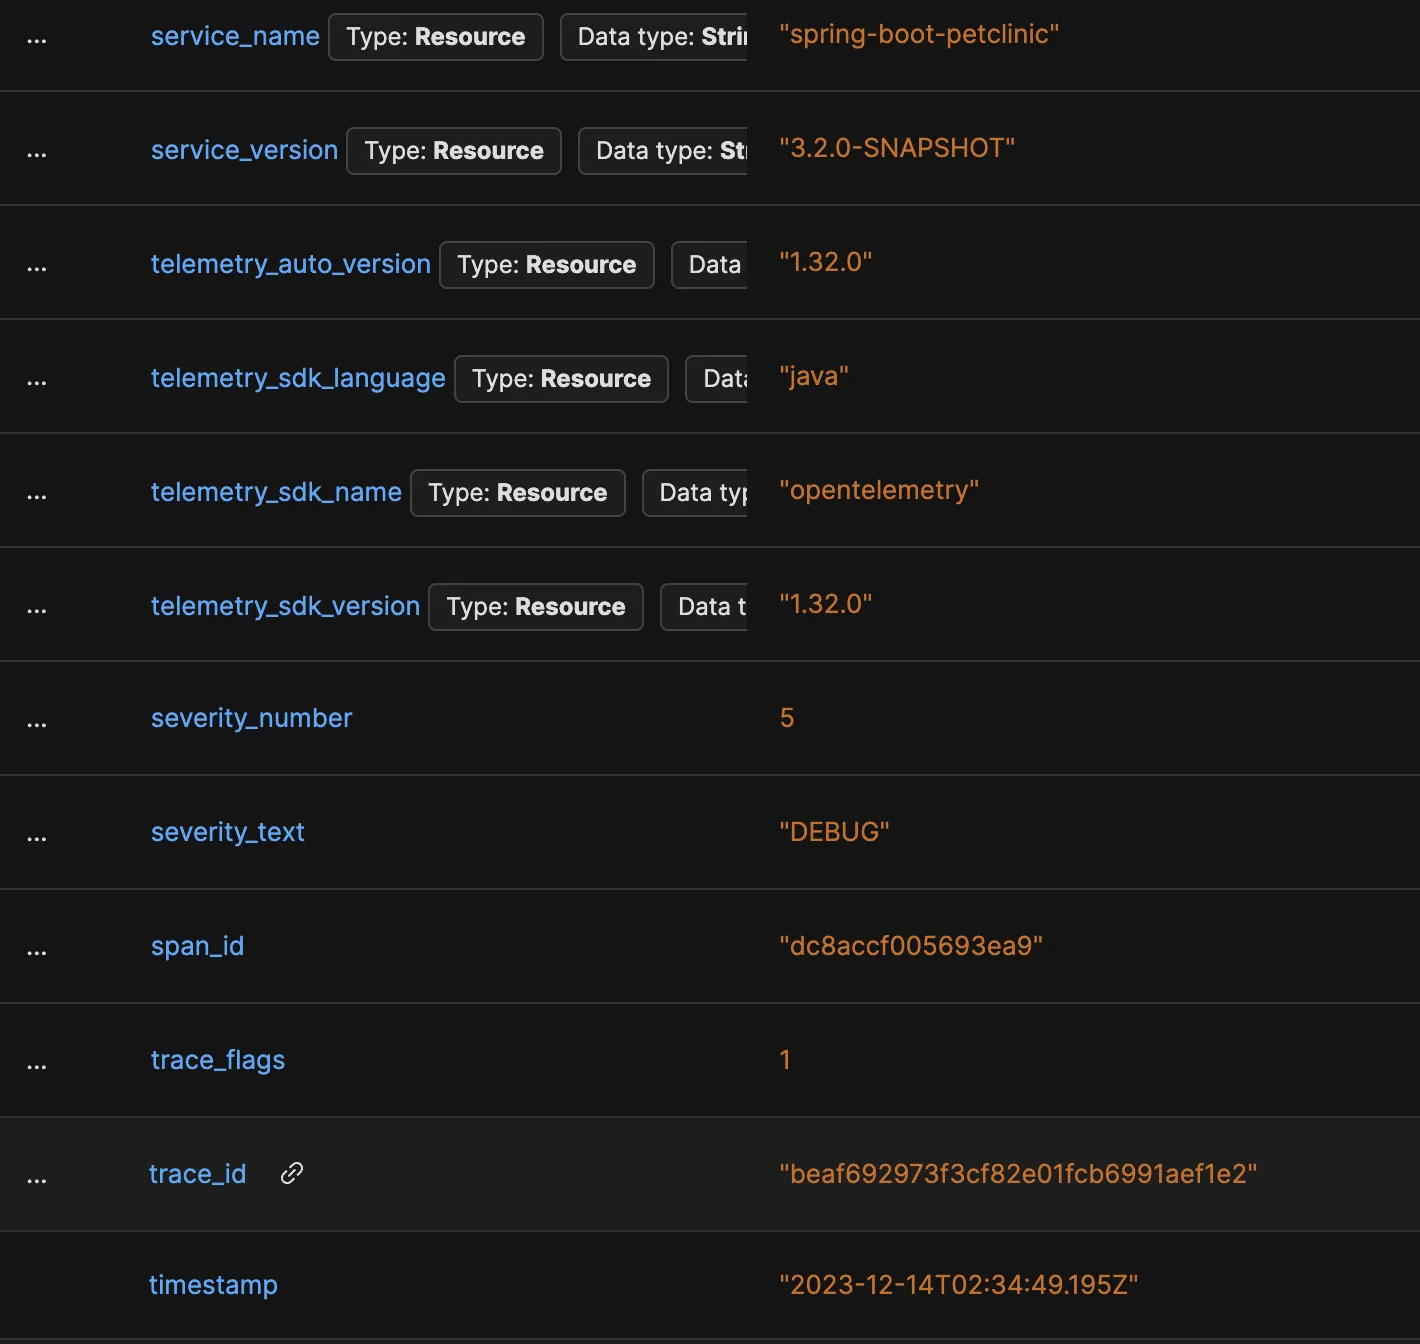
Task: Open the three-dot menu for service_version
Action: [x=37, y=155]
